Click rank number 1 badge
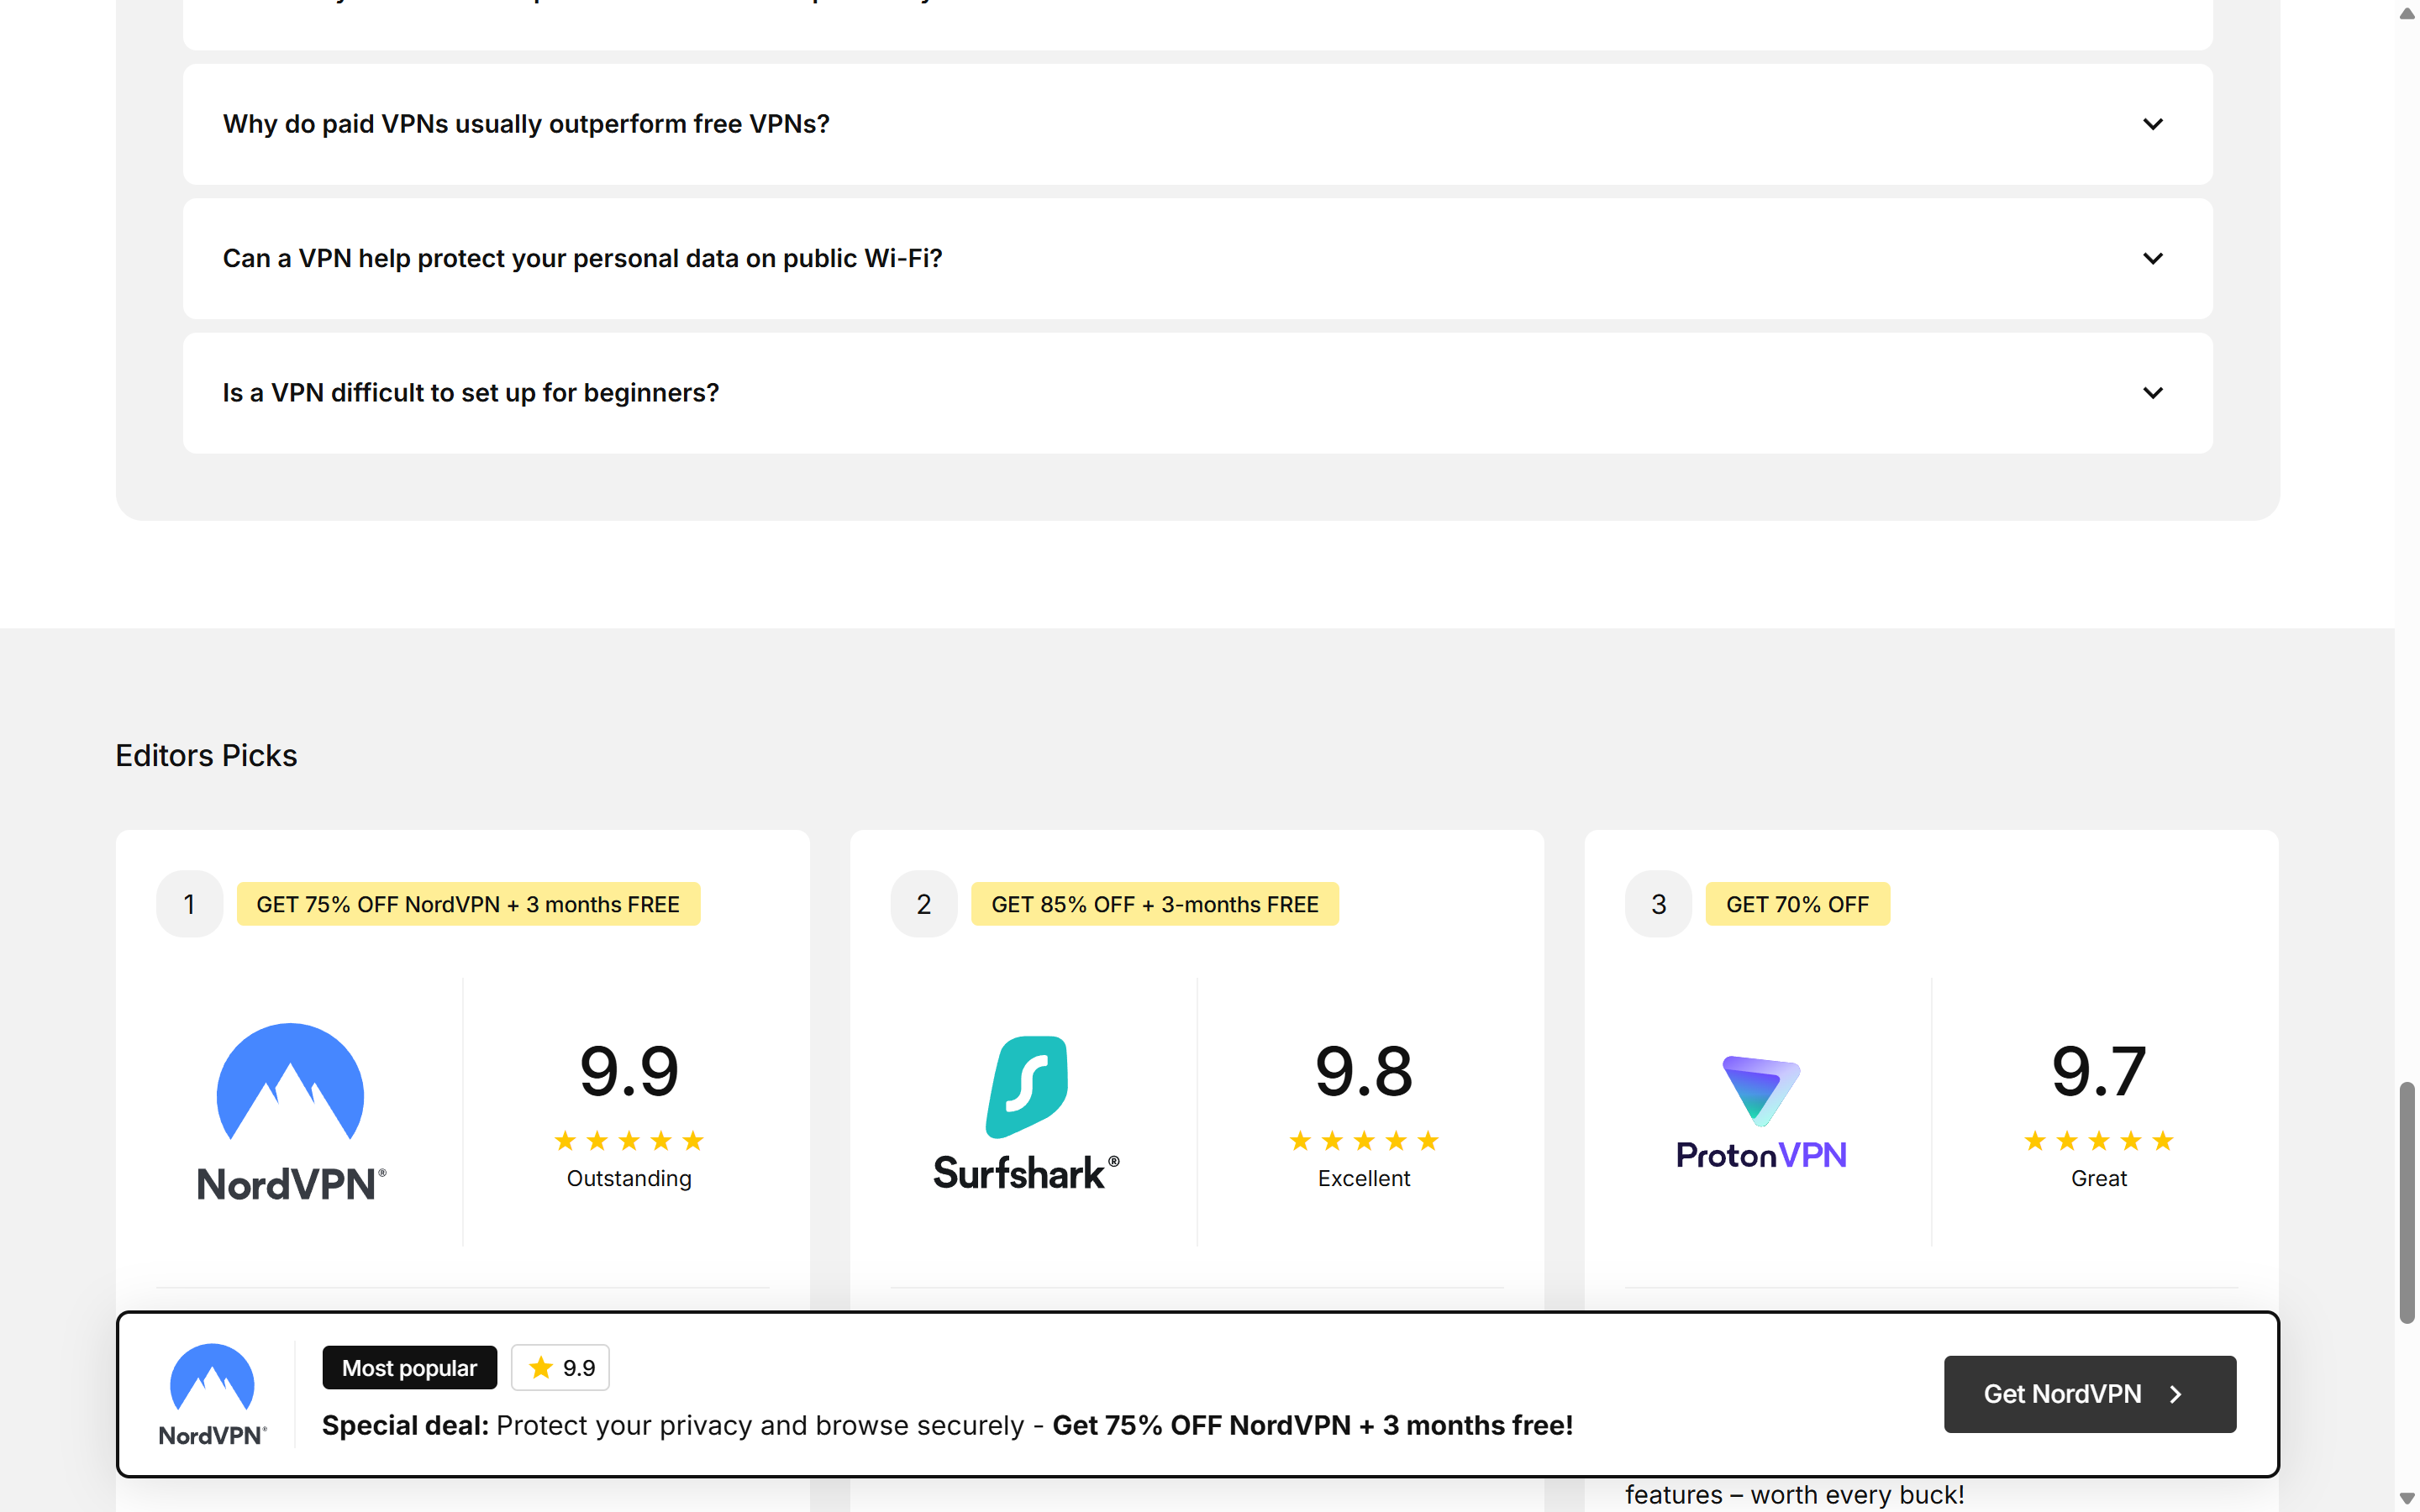Screen dimensions: 2420x1512 tap(189, 904)
